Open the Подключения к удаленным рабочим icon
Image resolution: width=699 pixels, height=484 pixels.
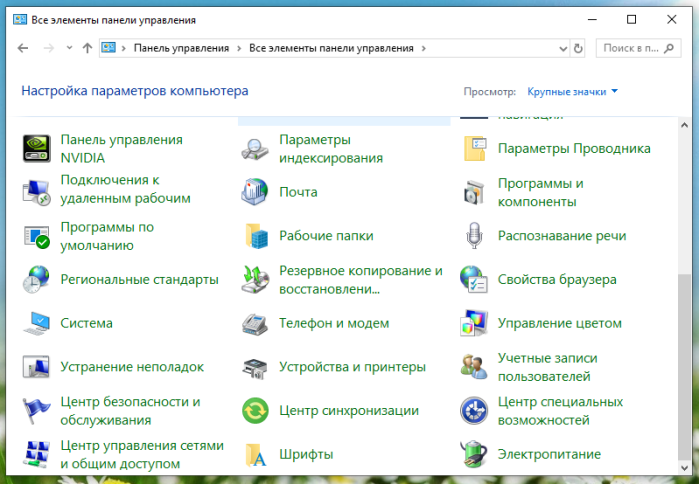coord(37,192)
